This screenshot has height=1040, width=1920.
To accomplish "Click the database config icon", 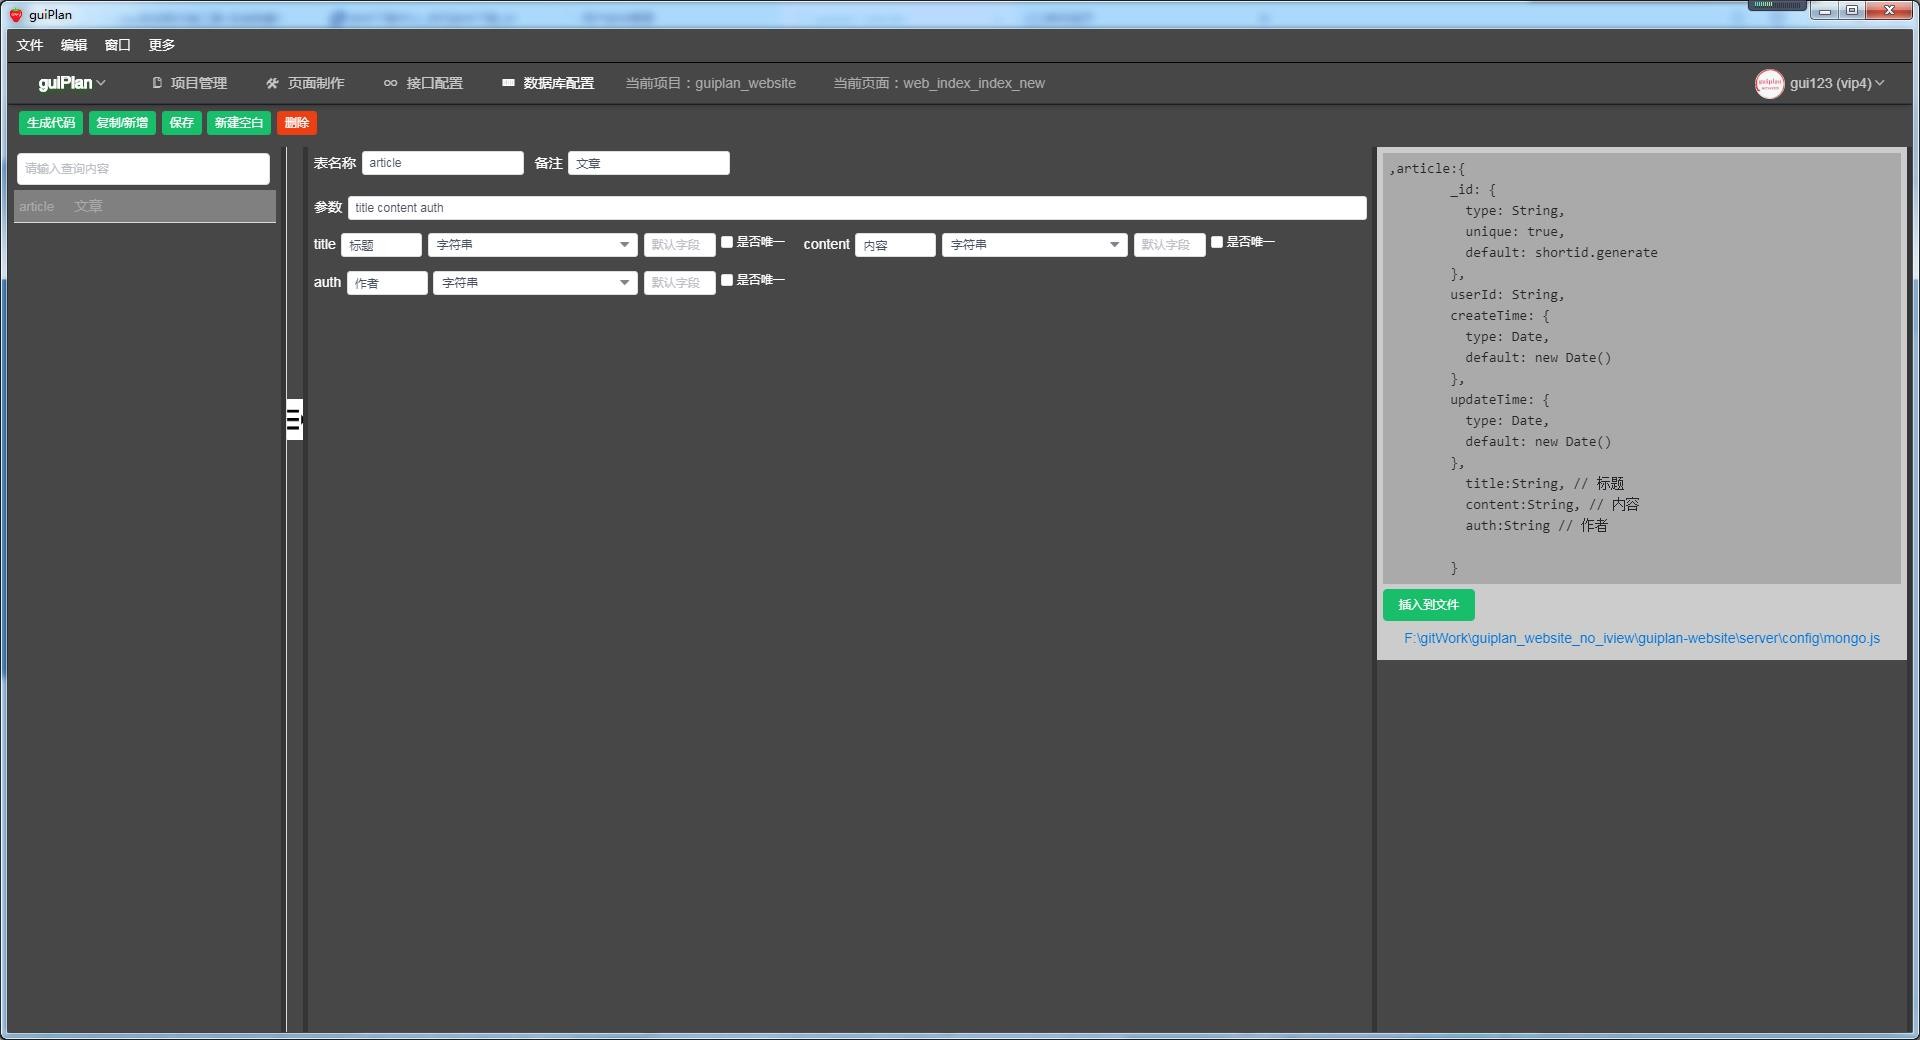I will point(508,83).
